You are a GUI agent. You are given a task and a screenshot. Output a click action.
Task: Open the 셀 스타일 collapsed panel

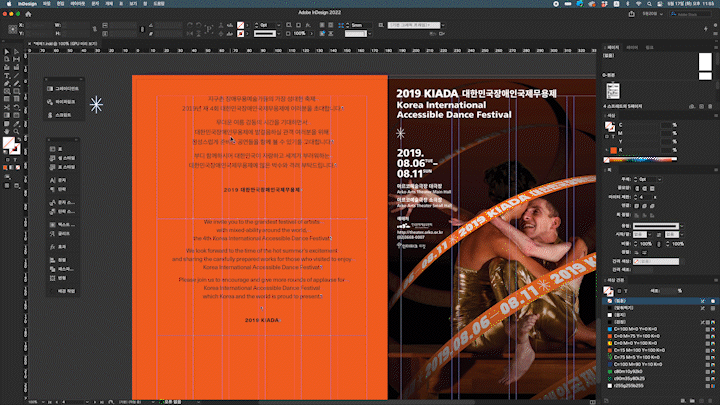click(x=64, y=158)
